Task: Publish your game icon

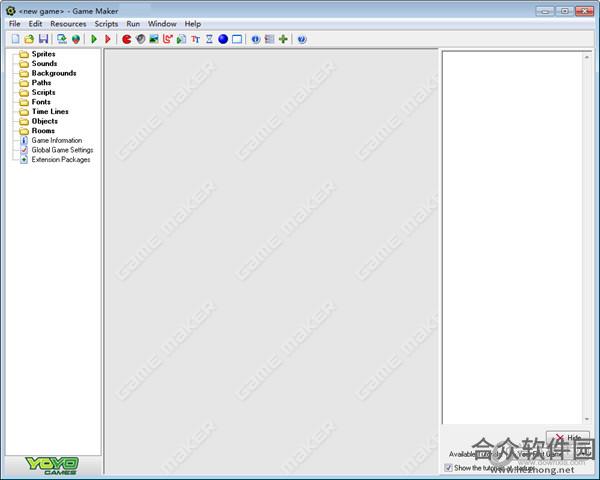Action: [76, 39]
